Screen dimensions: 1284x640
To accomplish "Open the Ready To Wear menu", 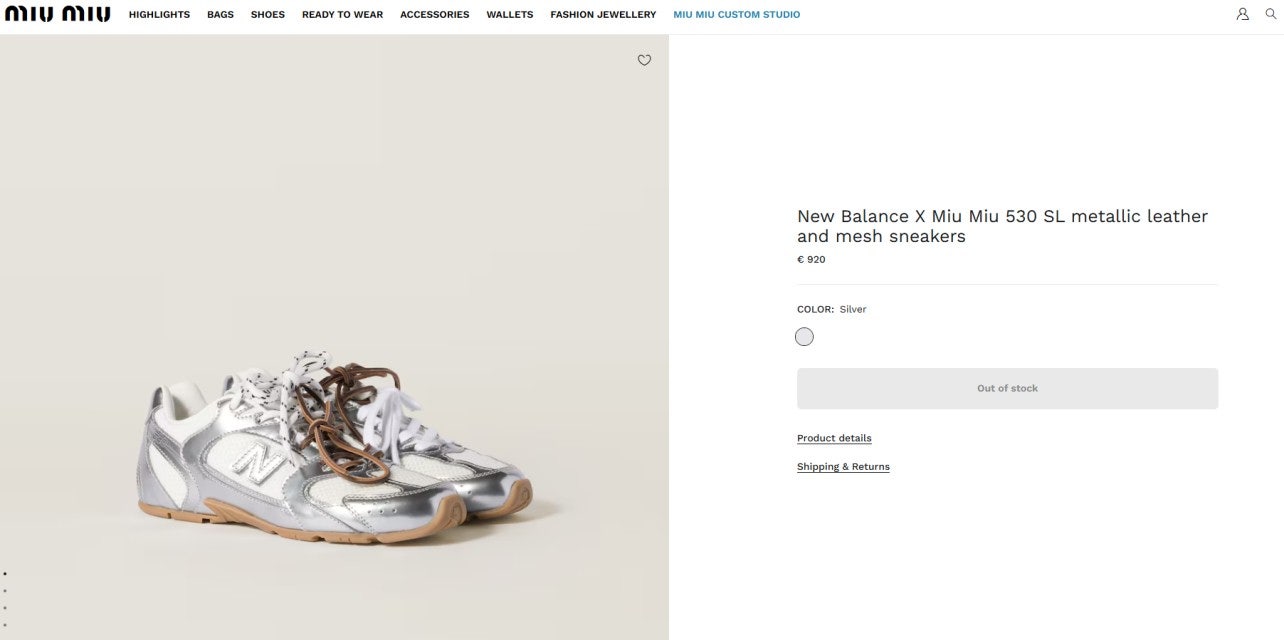I will click(342, 15).
